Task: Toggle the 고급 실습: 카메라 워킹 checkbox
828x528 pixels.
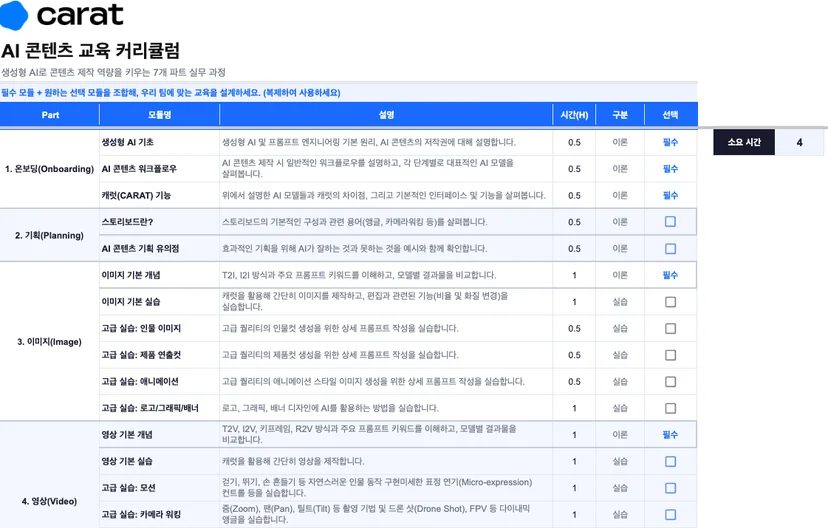Action: tap(670, 514)
